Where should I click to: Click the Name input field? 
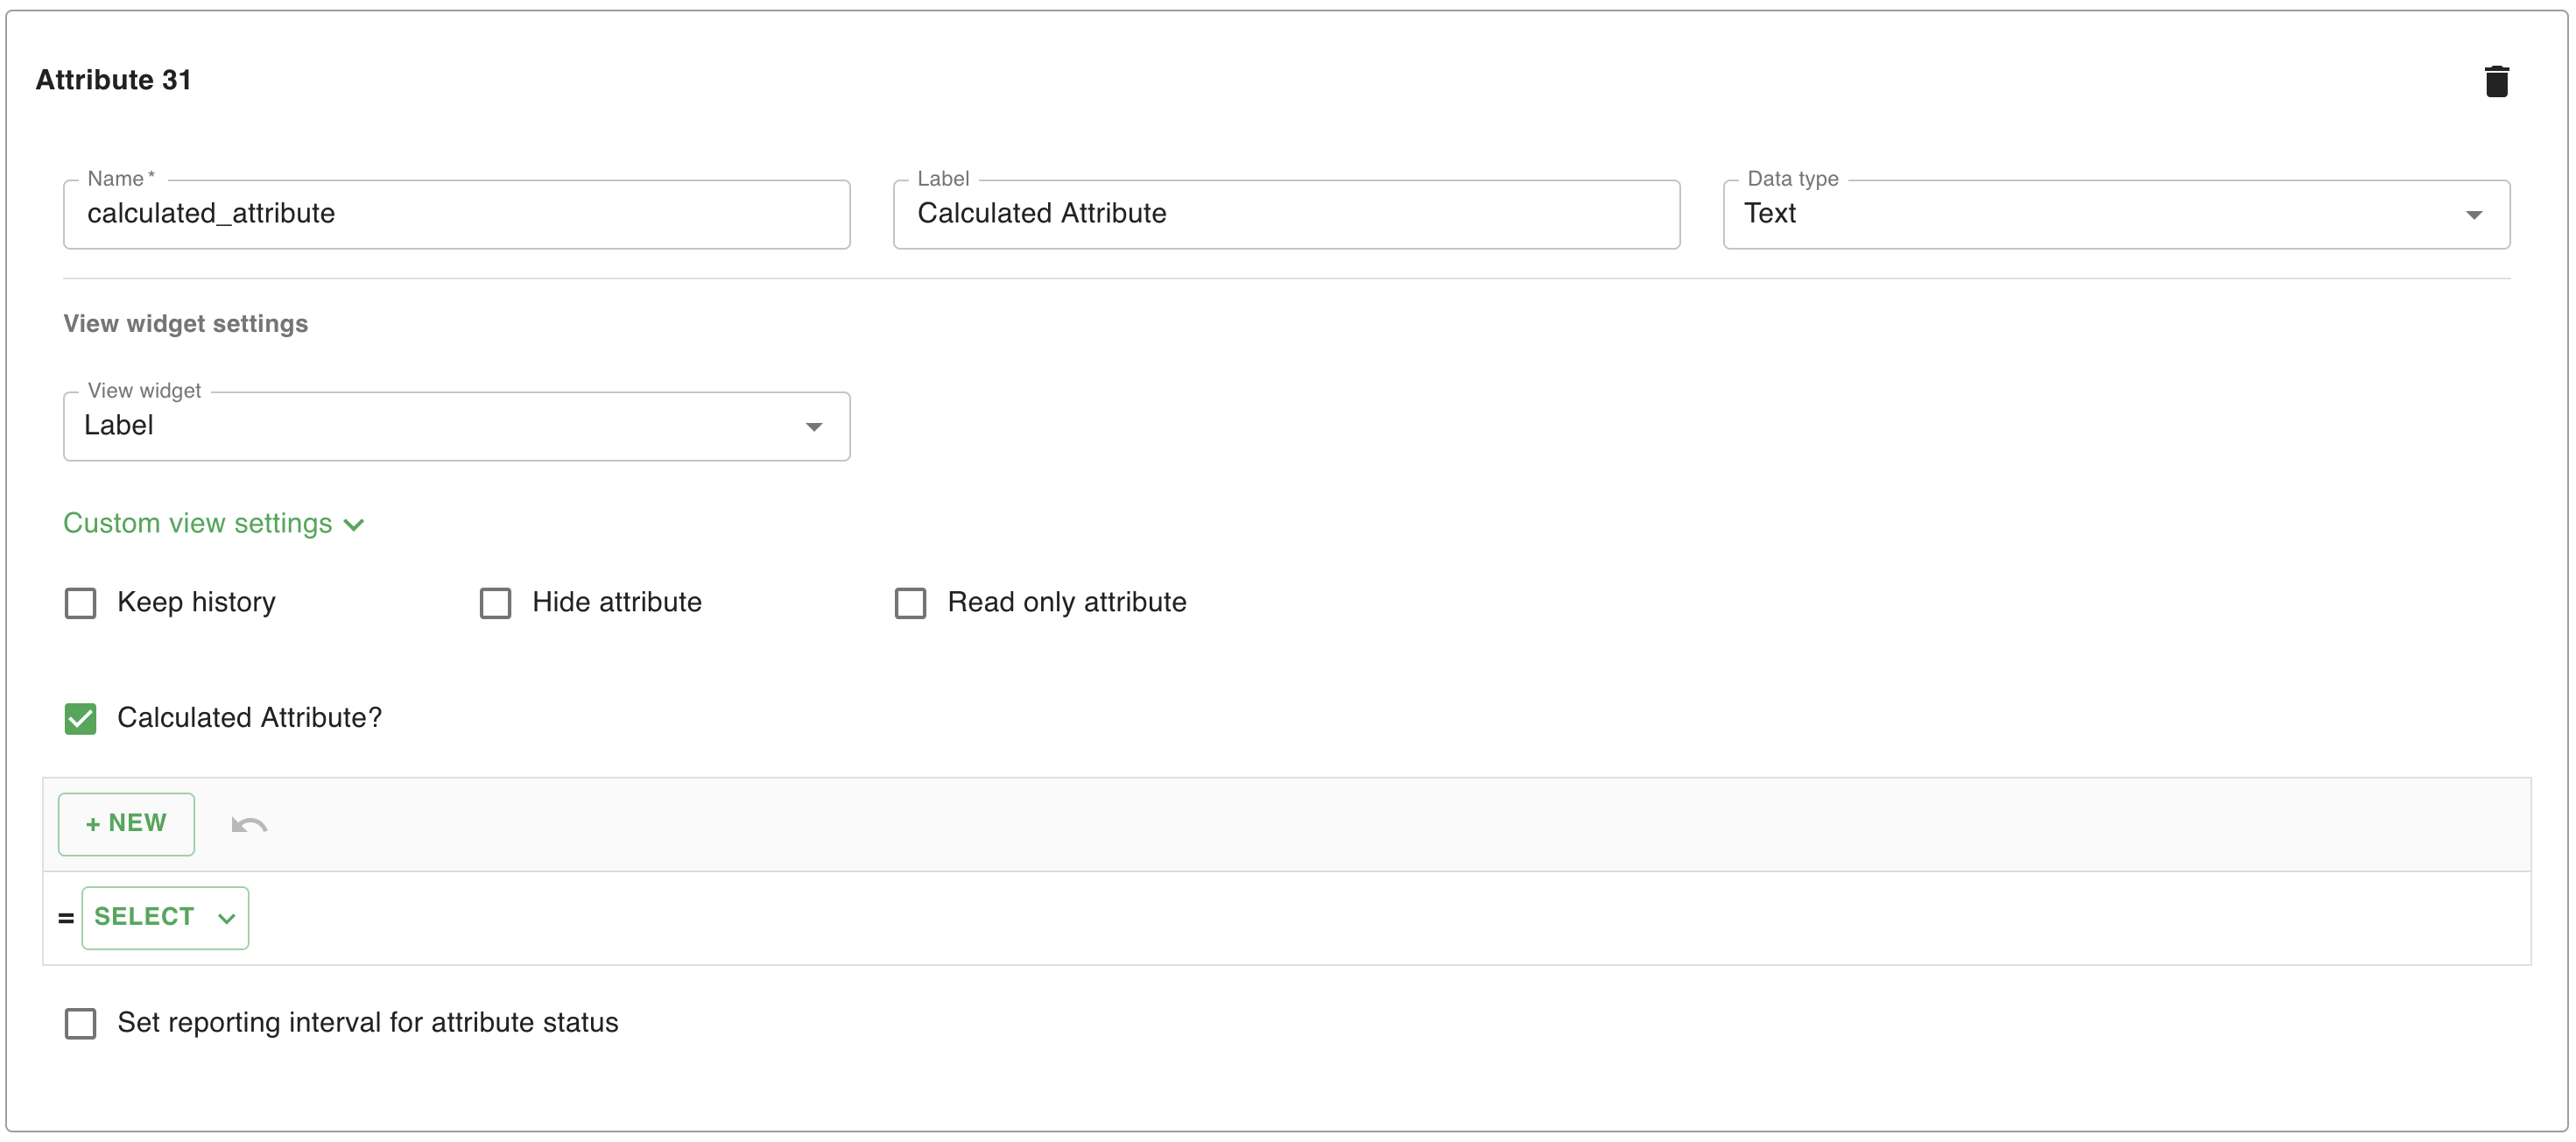pos(456,215)
